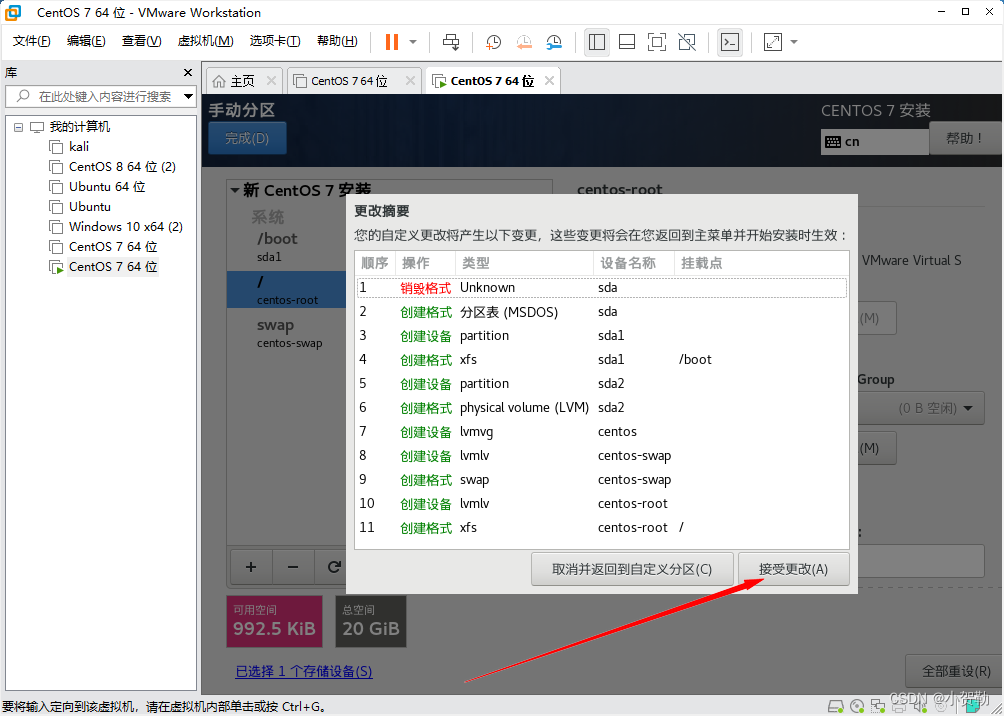Select row 7 lvmvg centos
This screenshot has width=1004, height=716.
(602, 432)
